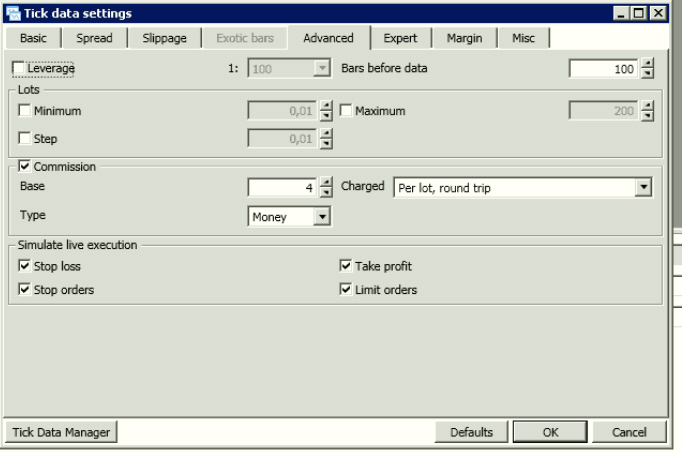Decrease the commission Base value
Screen dimensions: 682x453
(326, 193)
